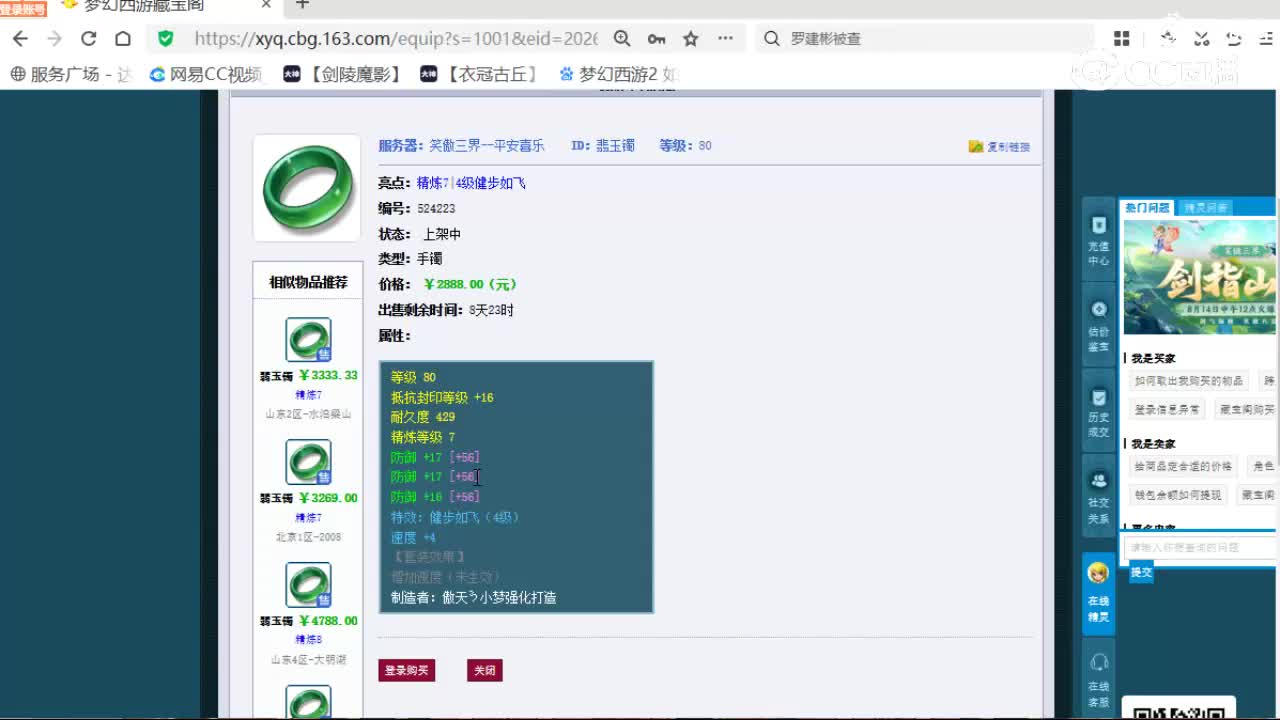
Task: Open the 服务广场 bookmark
Action: [x=70, y=74]
